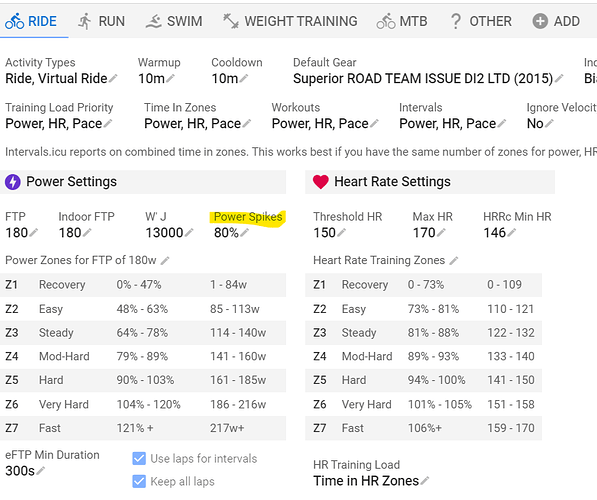Edit the Warmup 10m pencil icon

[170, 78]
